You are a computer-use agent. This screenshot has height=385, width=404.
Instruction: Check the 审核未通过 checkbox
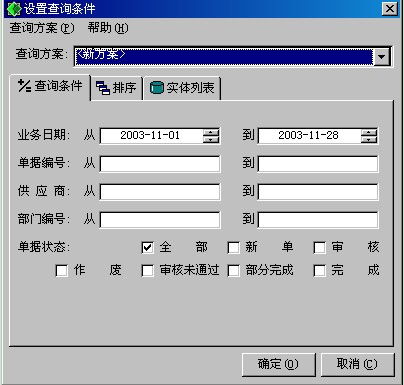tap(147, 271)
